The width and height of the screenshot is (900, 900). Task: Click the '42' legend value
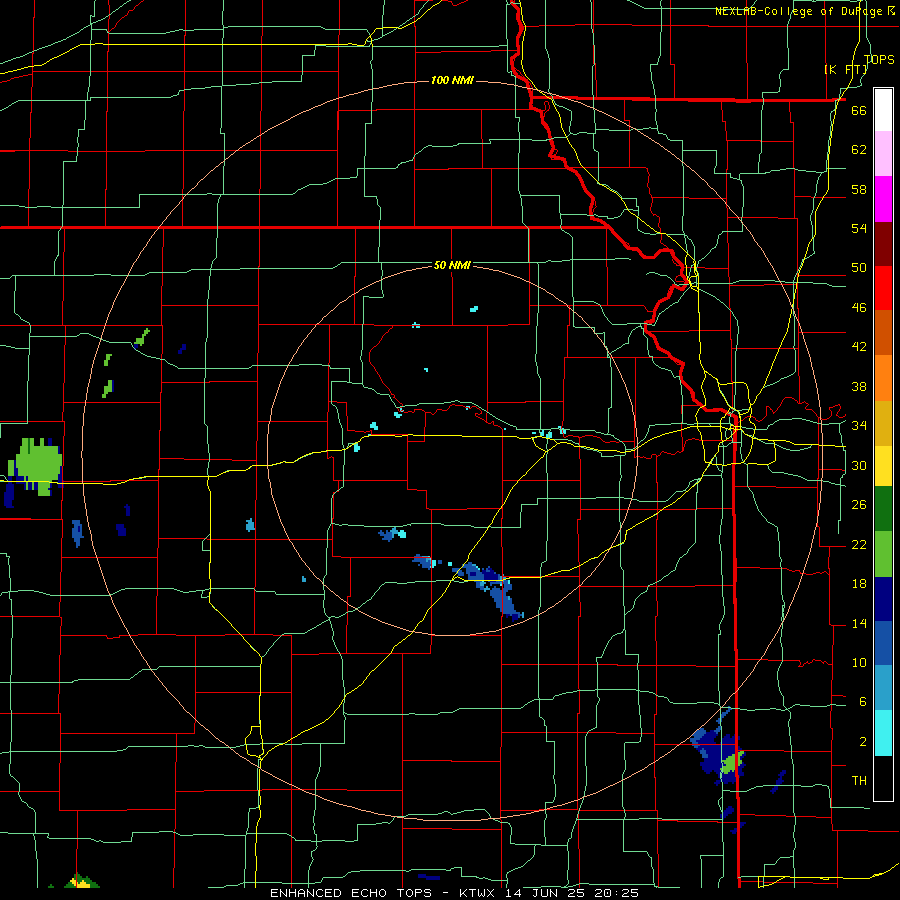(x=859, y=347)
